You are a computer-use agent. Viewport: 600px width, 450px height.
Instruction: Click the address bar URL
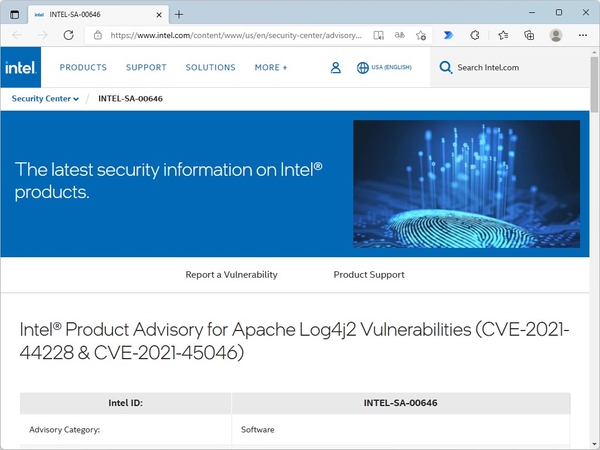coord(236,35)
